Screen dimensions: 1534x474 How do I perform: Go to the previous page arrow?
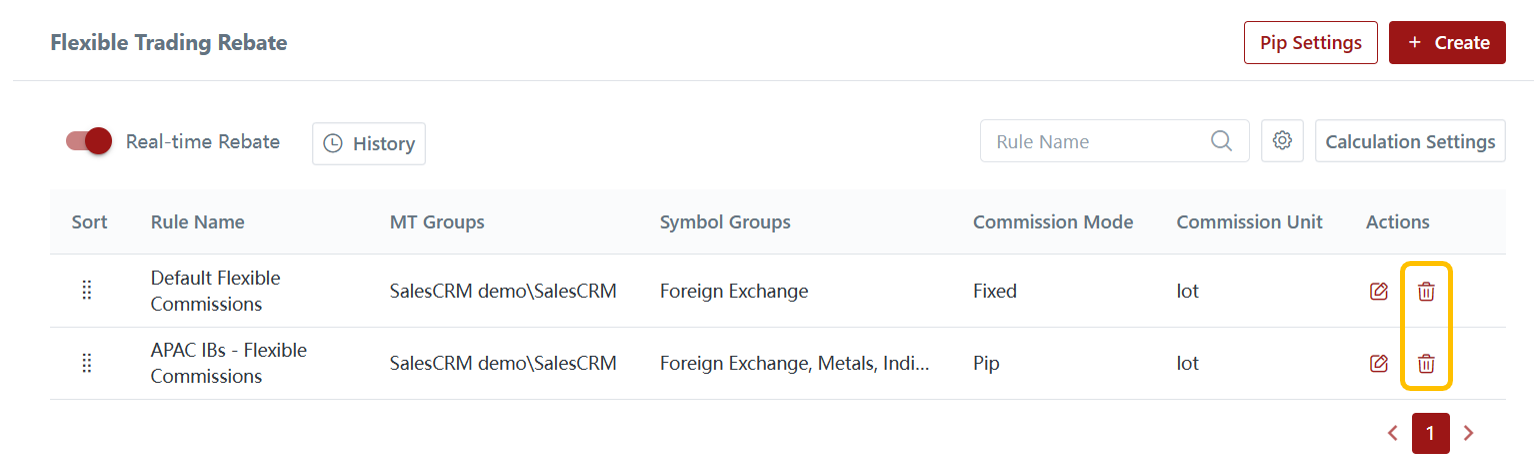1392,433
